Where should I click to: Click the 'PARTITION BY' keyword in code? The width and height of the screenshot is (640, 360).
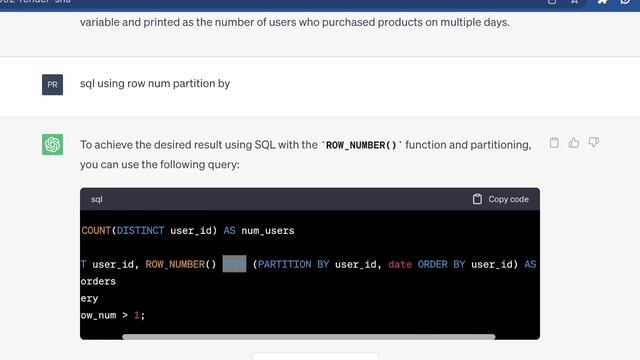(293, 264)
